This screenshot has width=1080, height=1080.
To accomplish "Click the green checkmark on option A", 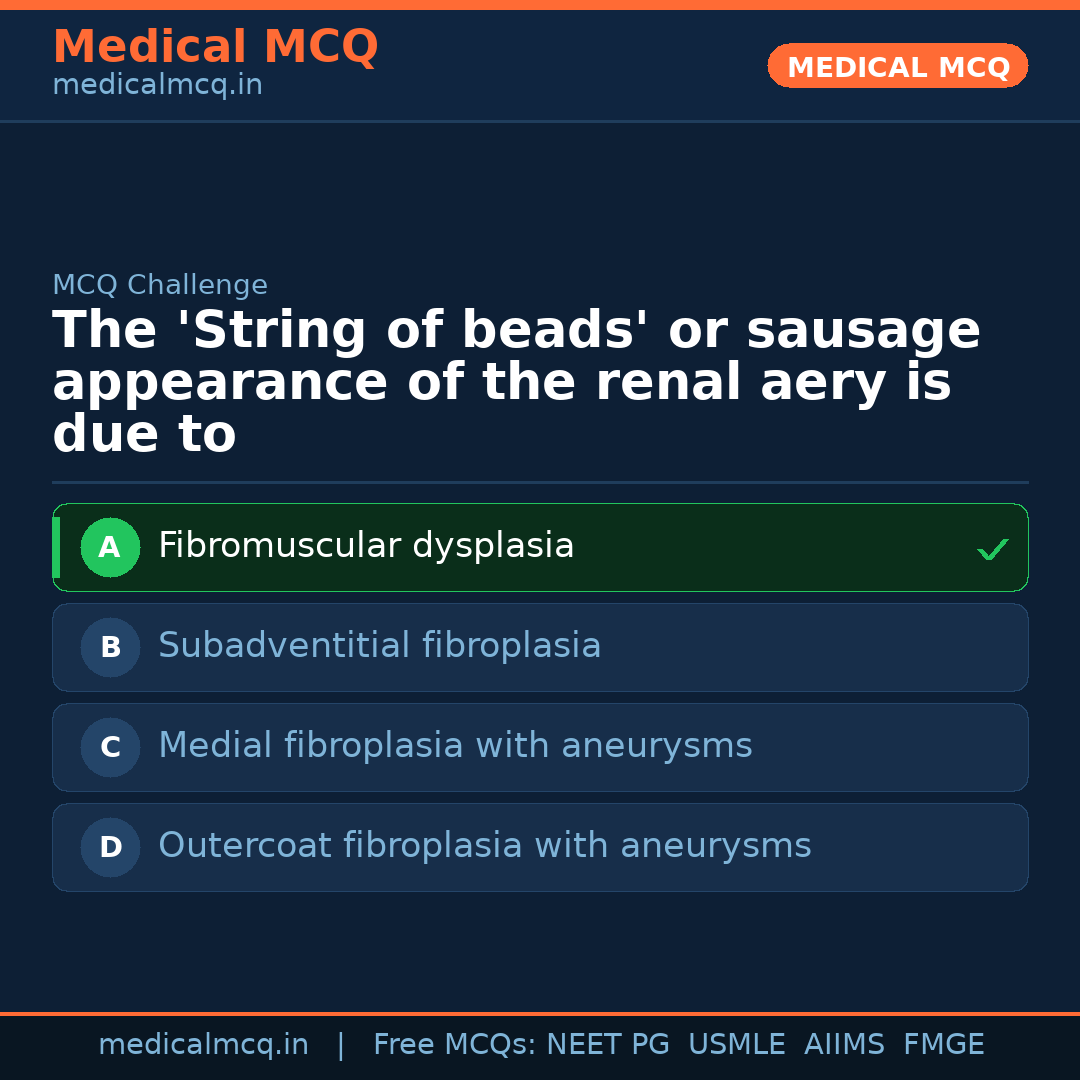I will click(x=992, y=549).
